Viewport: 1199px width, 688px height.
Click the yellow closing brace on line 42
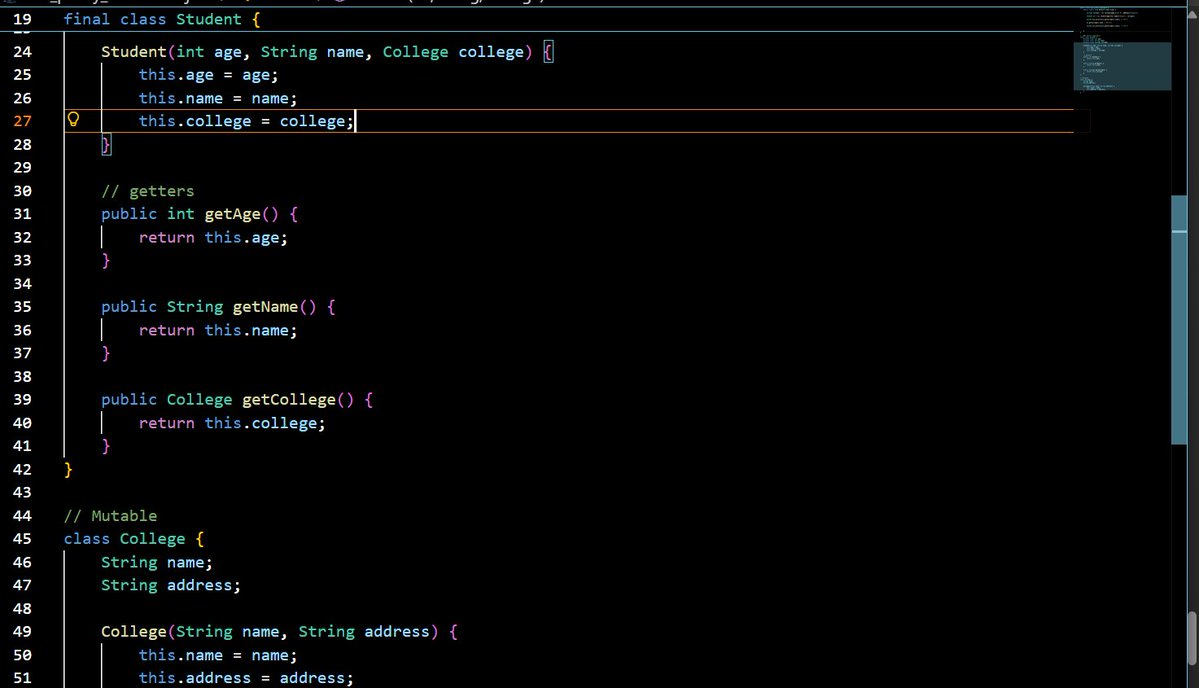[x=68, y=469]
